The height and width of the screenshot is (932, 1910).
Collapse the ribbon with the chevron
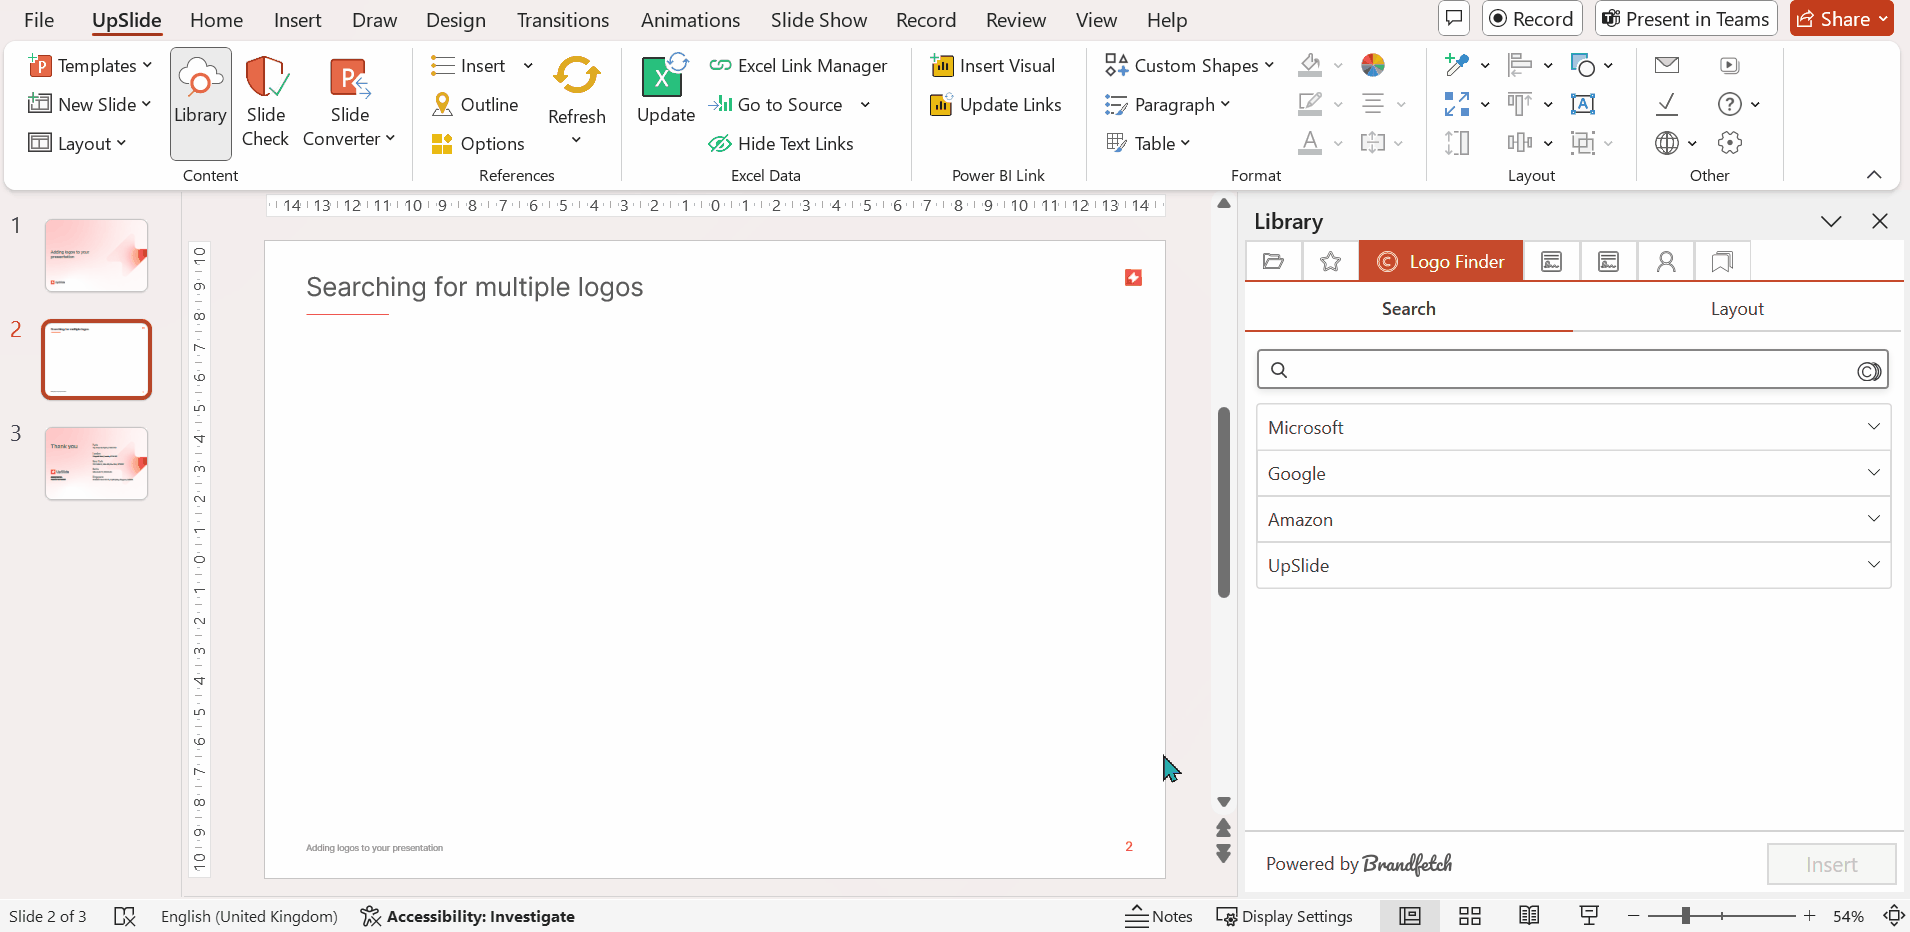(1874, 175)
